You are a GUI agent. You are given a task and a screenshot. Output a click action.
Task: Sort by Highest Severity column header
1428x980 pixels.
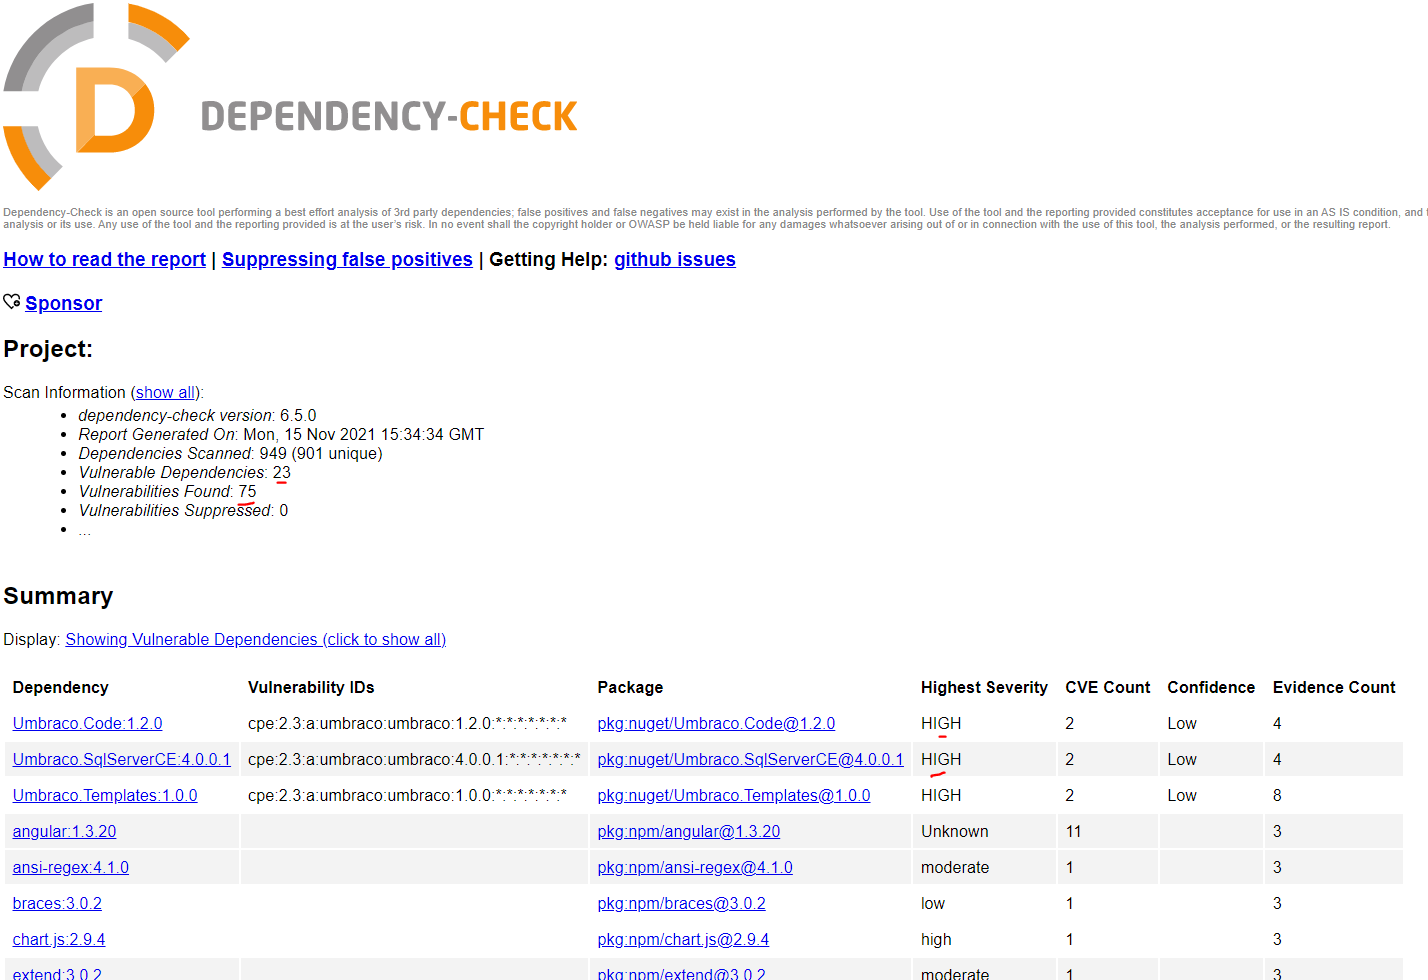point(984,687)
